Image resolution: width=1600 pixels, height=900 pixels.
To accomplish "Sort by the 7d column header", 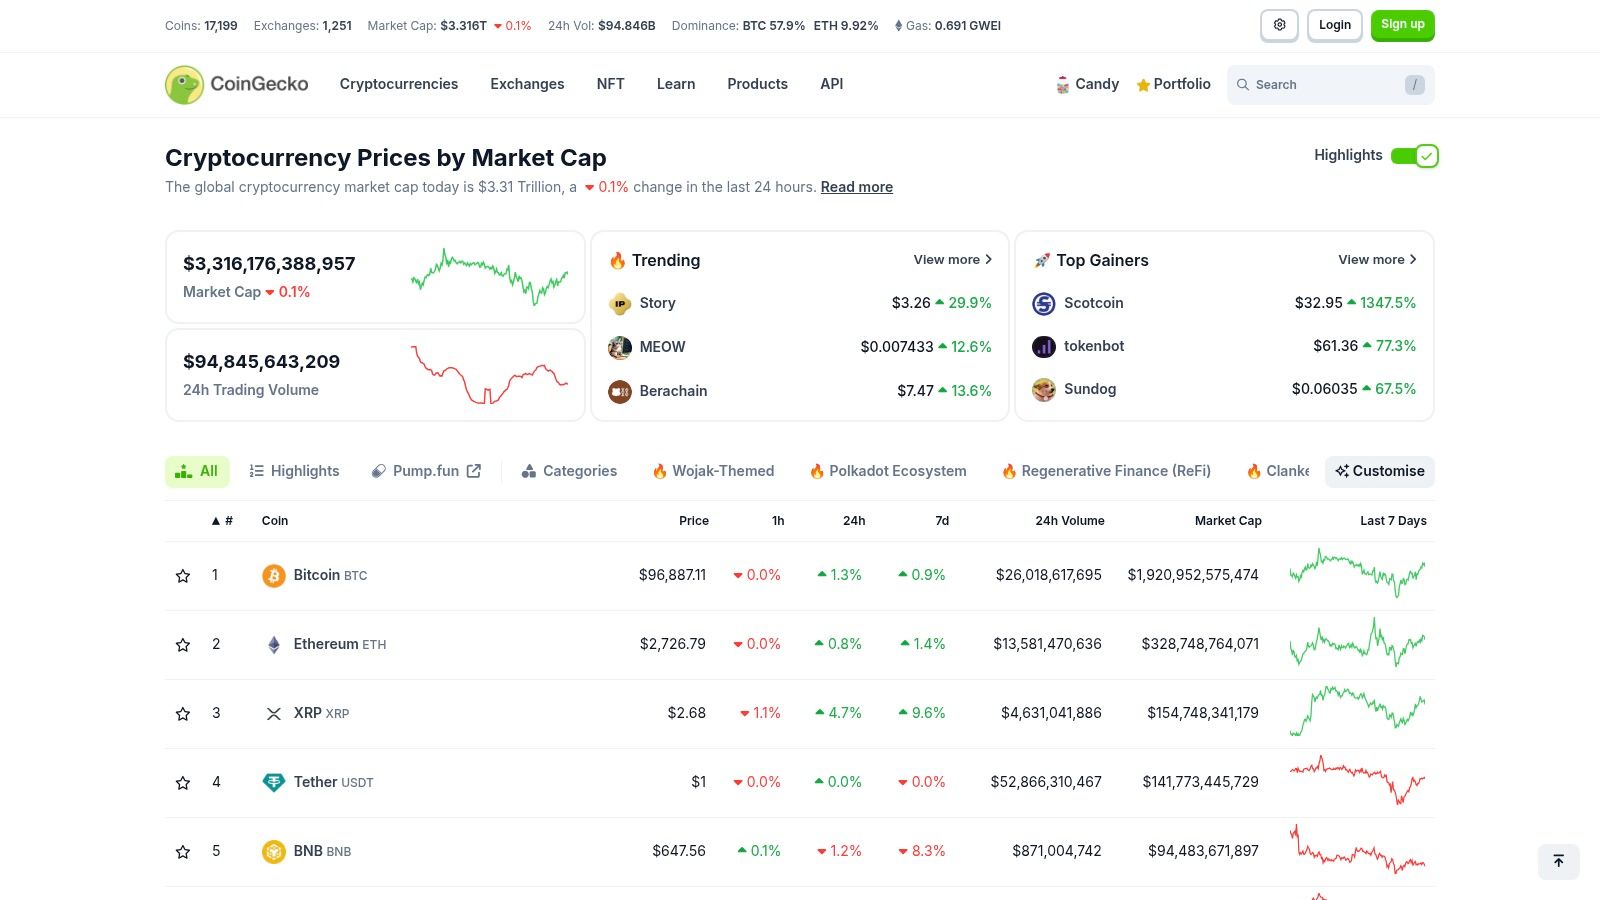I will coord(942,521).
